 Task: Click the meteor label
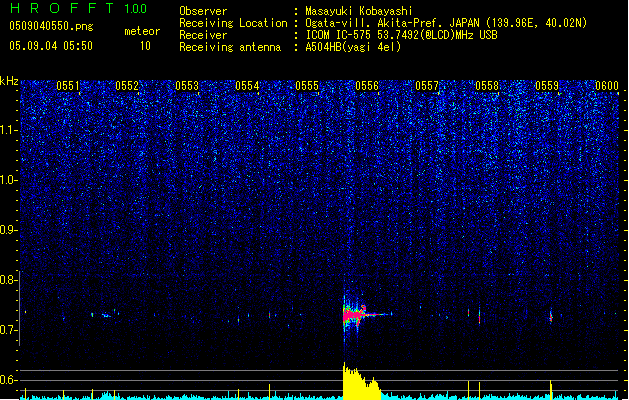coord(142,31)
